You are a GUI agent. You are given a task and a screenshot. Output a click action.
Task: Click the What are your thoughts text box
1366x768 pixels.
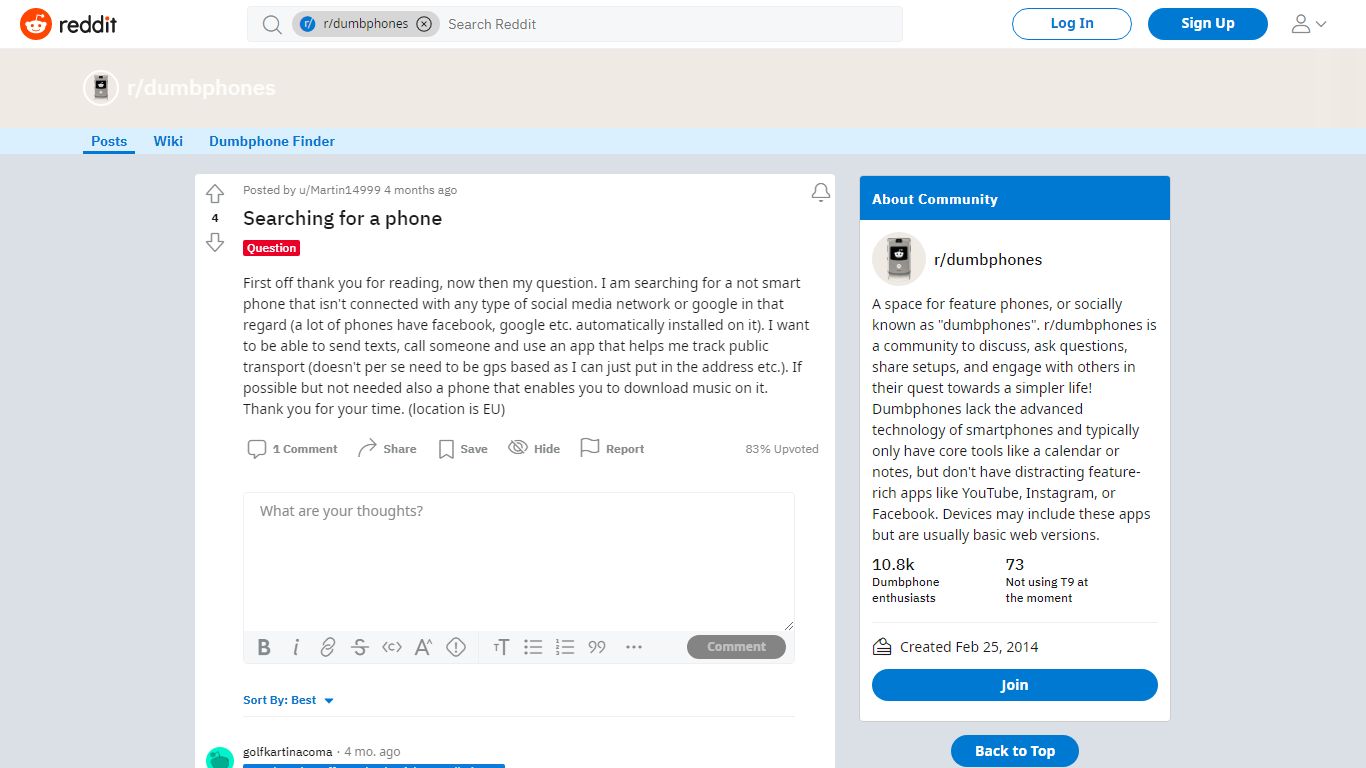coord(519,562)
